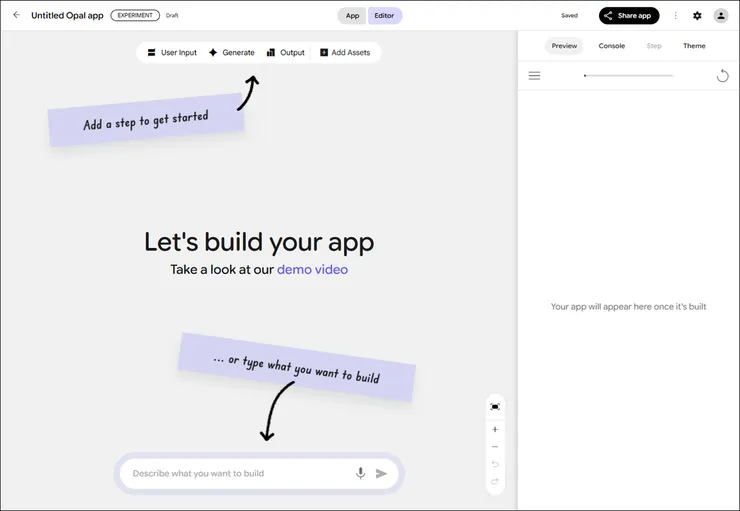Image resolution: width=740 pixels, height=511 pixels.
Task: Click Add Assets in toolbar
Action: click(x=345, y=52)
